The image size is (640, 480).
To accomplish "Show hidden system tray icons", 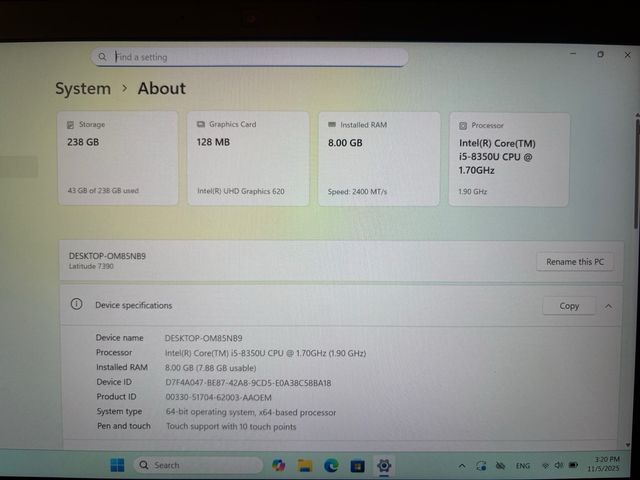I will [462, 466].
